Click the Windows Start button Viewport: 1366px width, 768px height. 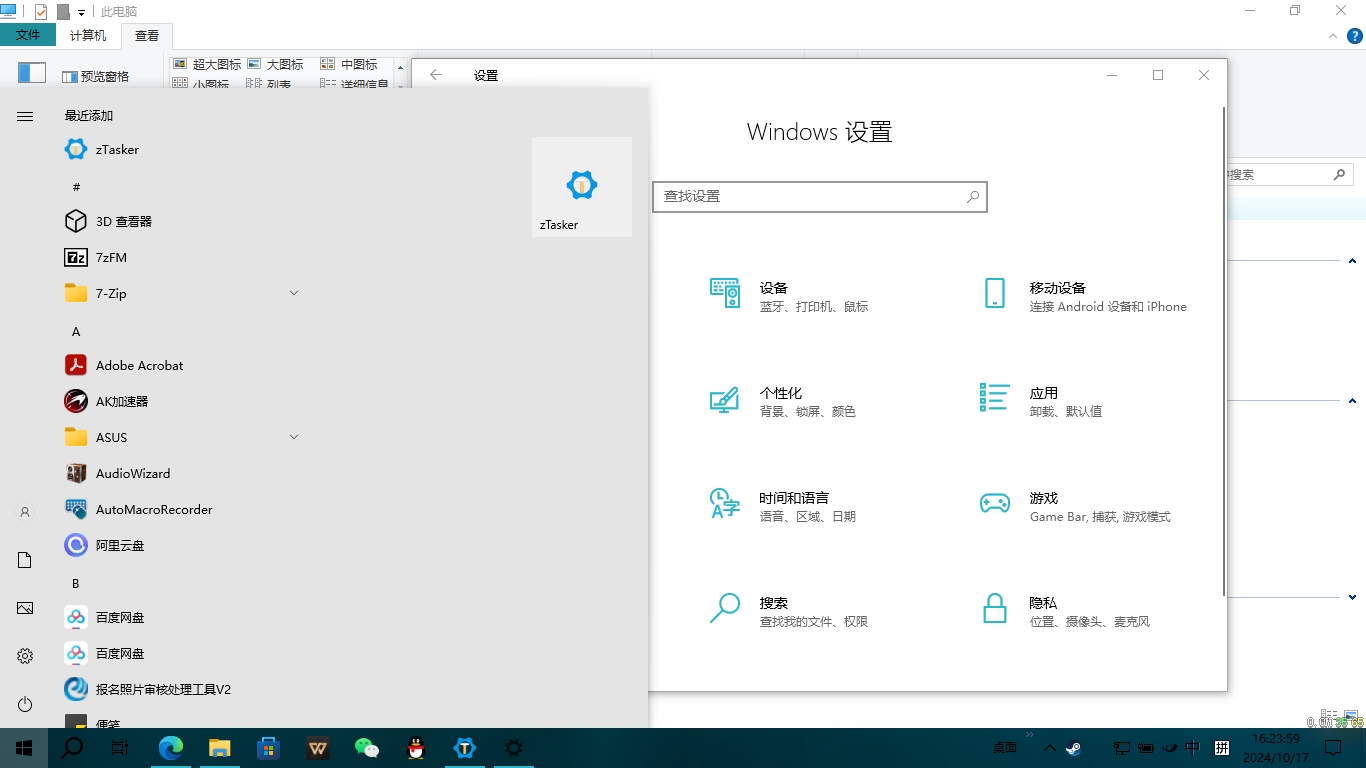(x=24, y=747)
